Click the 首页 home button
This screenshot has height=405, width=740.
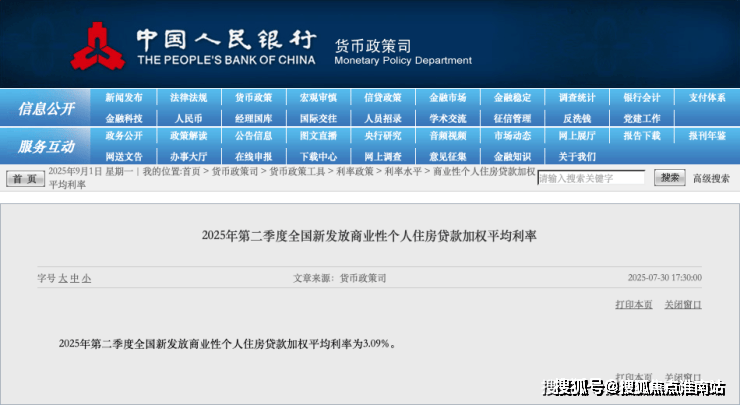[x=25, y=178]
